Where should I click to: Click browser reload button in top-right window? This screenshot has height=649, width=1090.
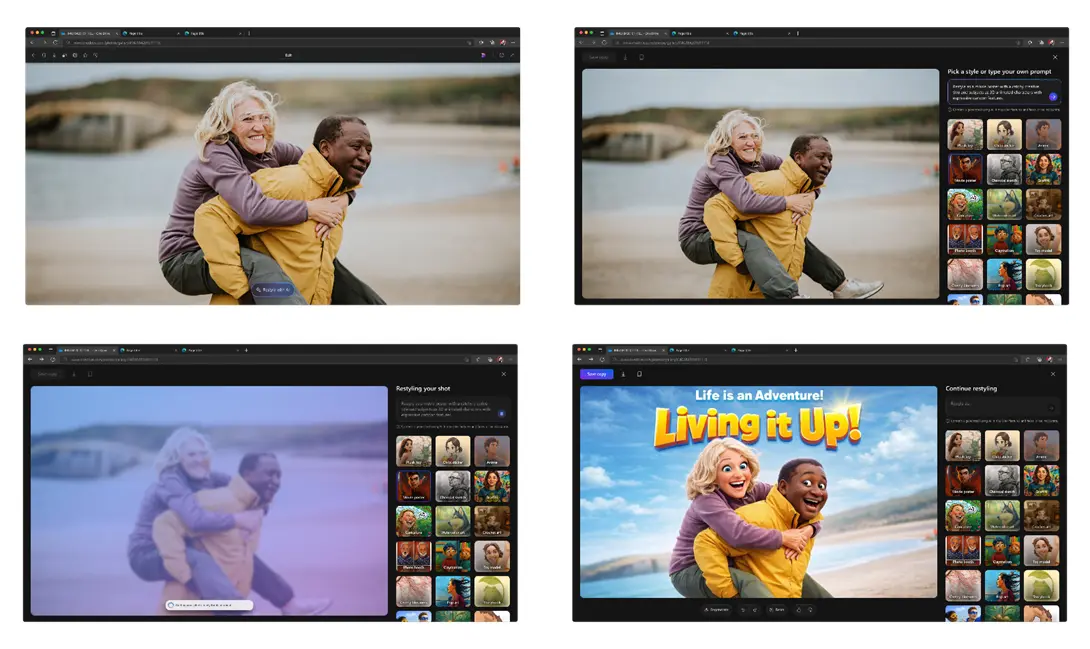click(604, 42)
